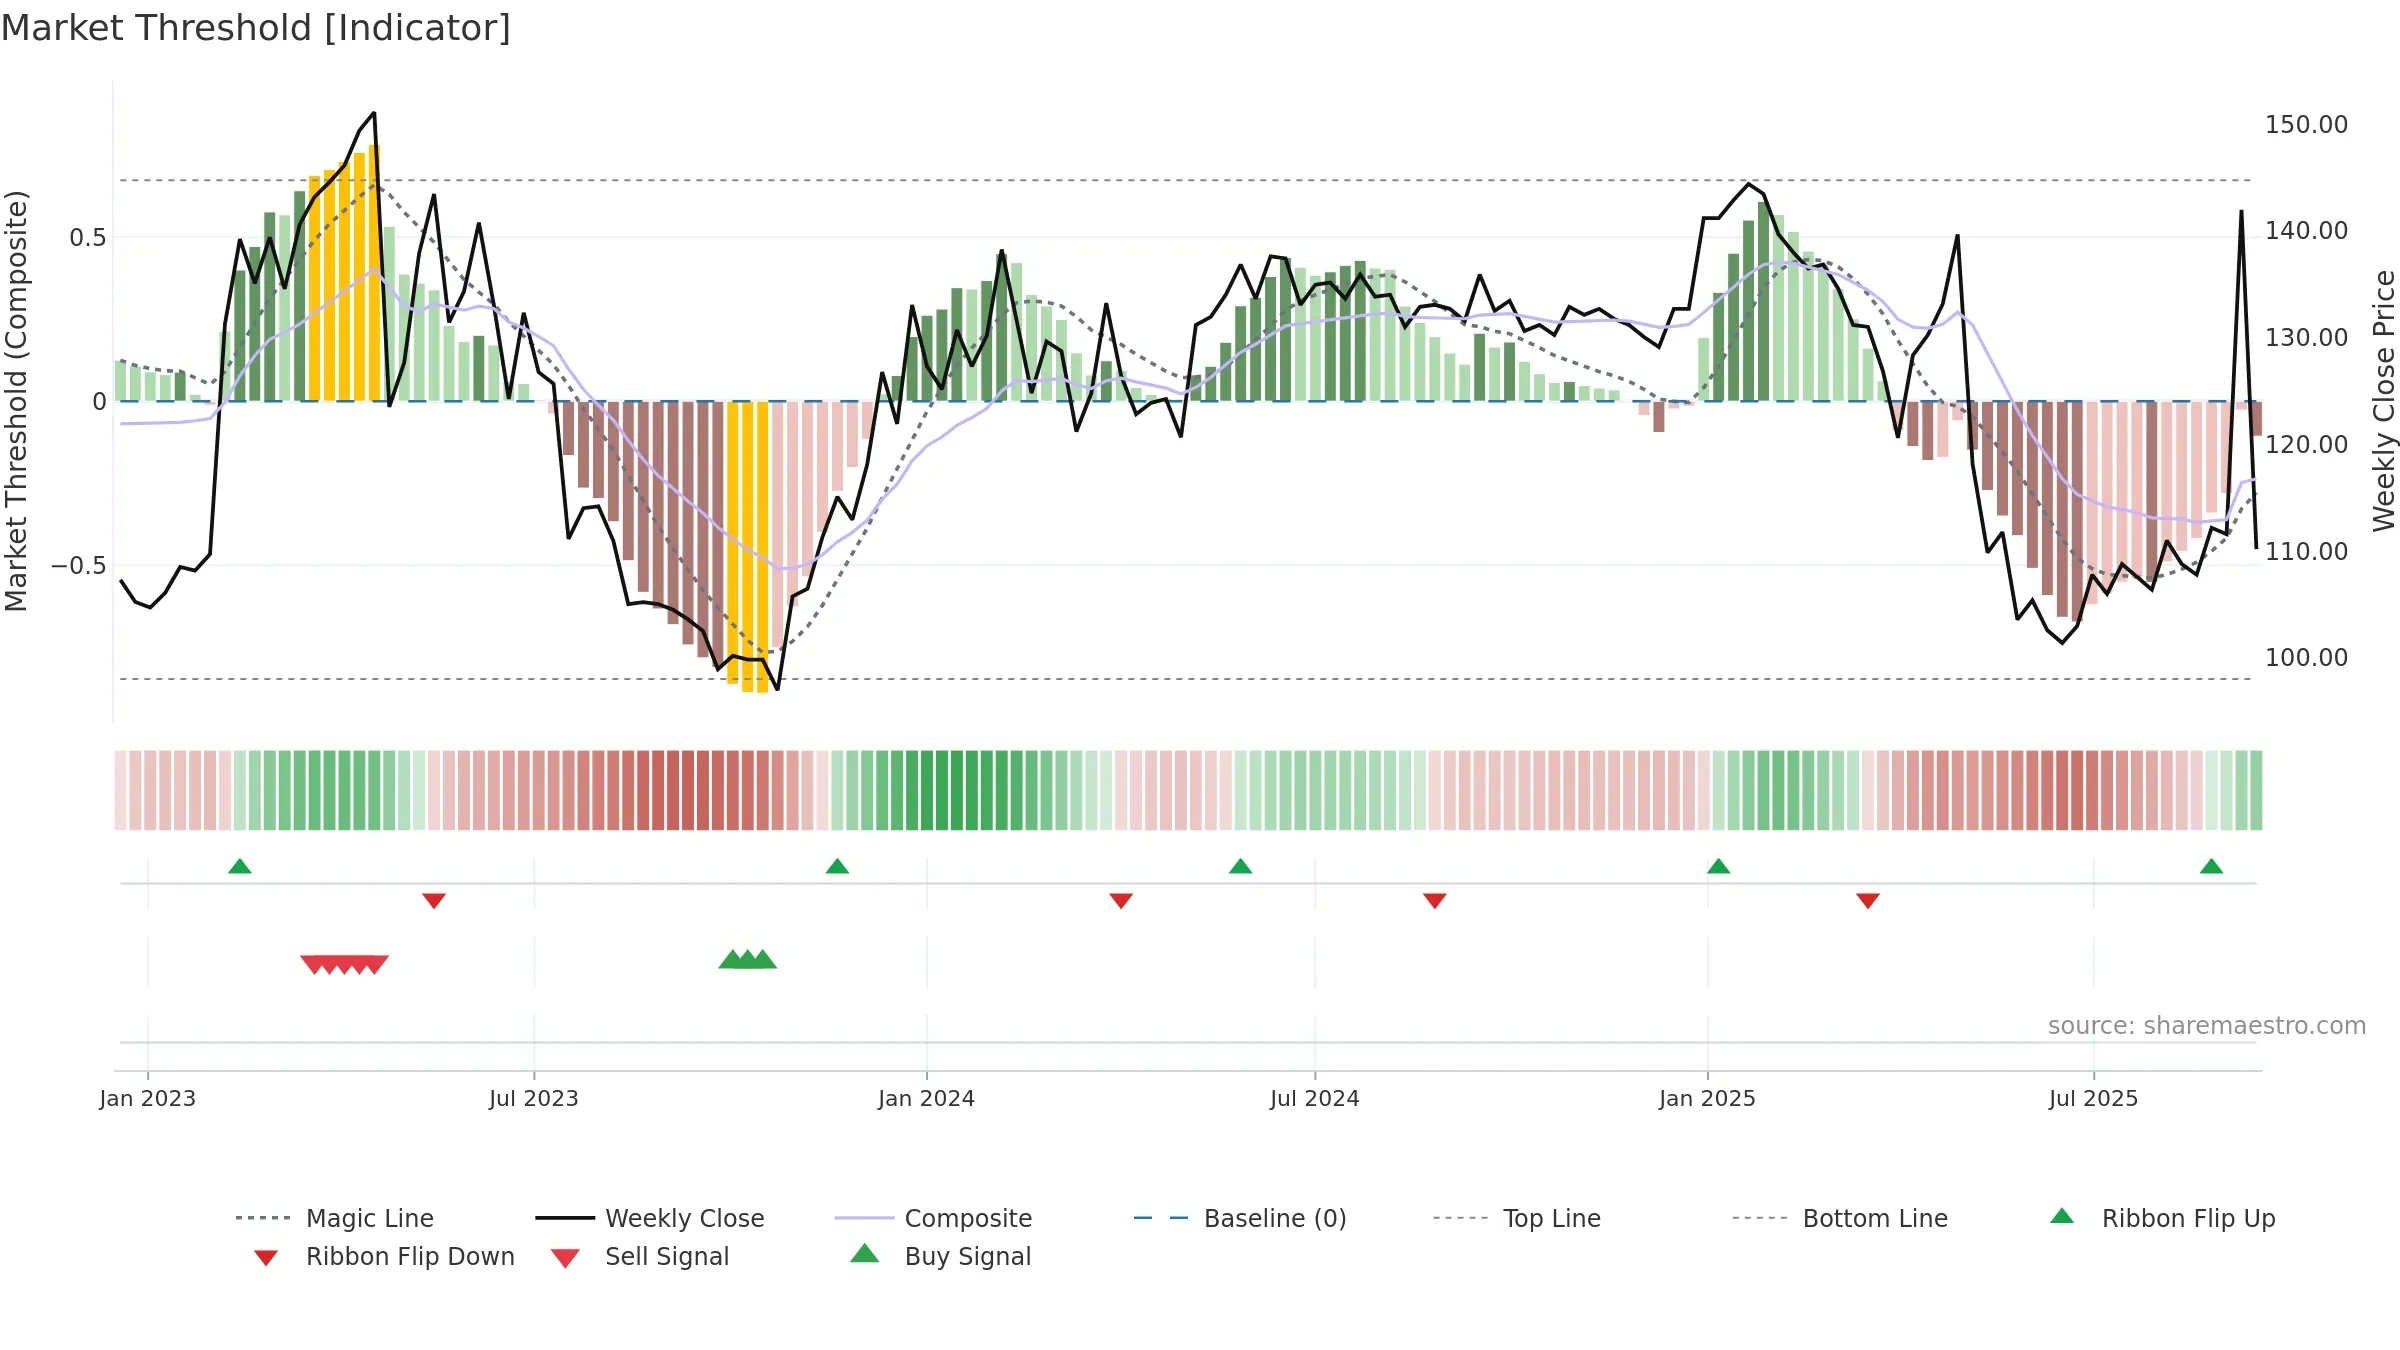
Task: Click the Market Threshold (Composite) axis title
Action: 16,400
